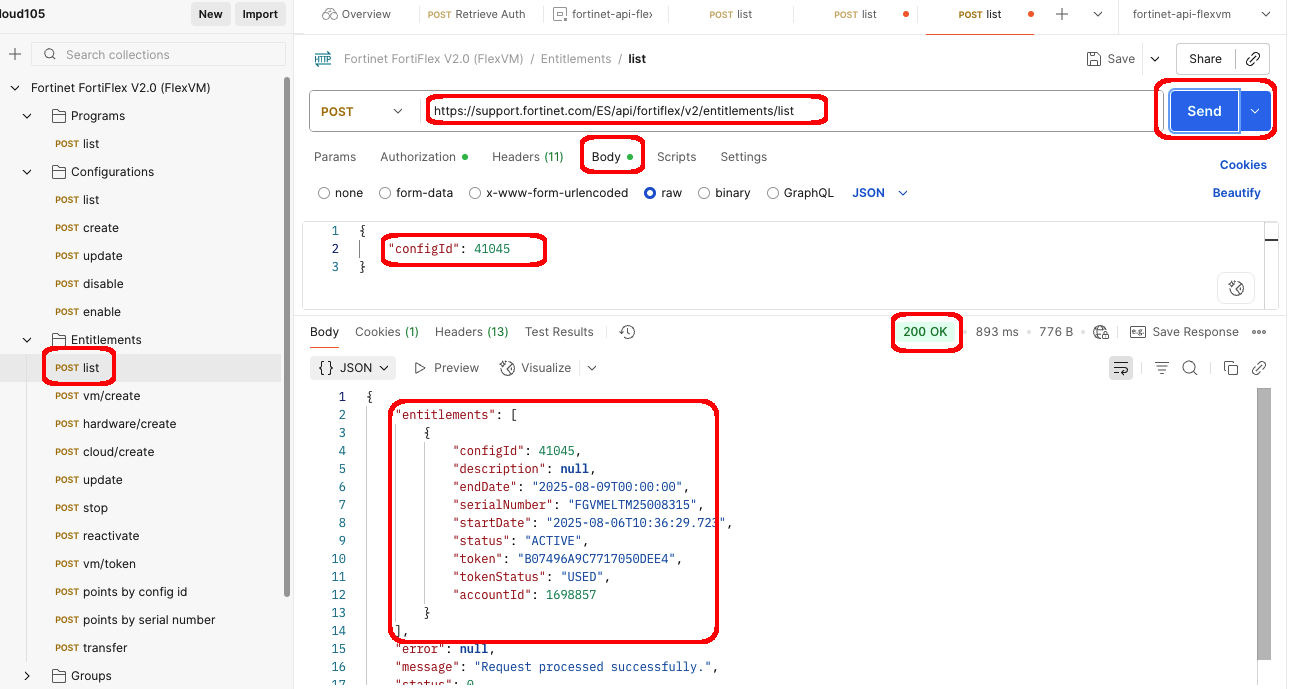This screenshot has height=689, width=1295.
Task: Click the blue Send button
Action: 1204,111
